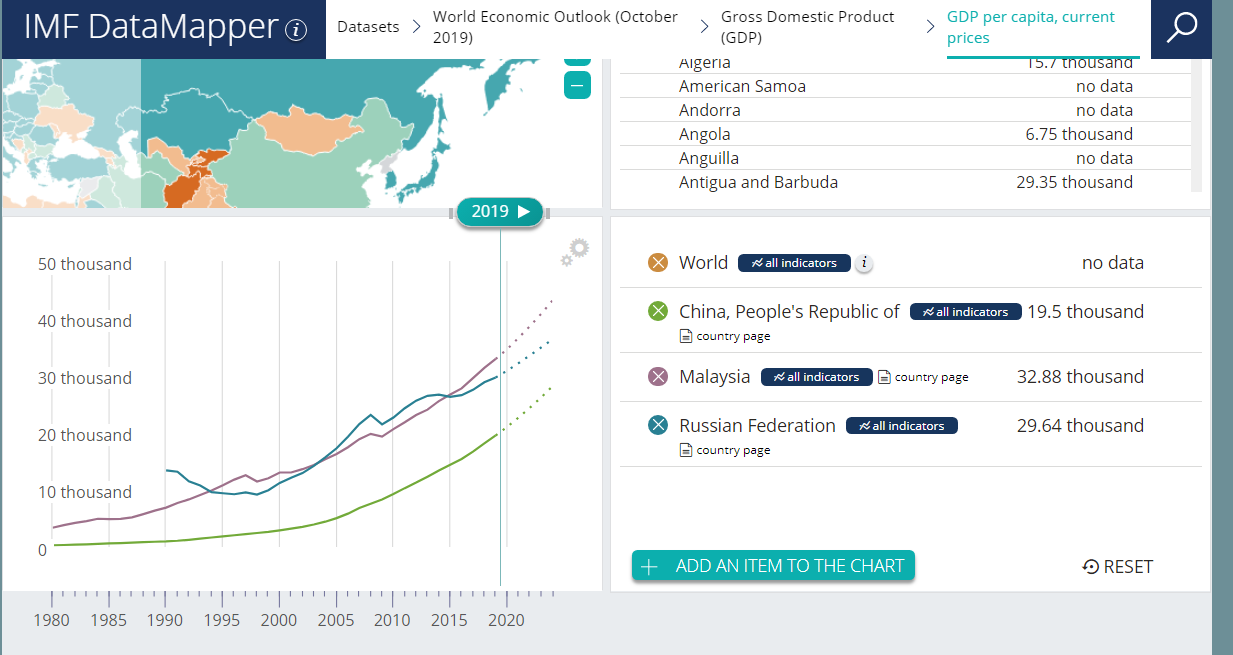Remove World from the chart
The width and height of the screenshot is (1233, 655).
[658, 263]
